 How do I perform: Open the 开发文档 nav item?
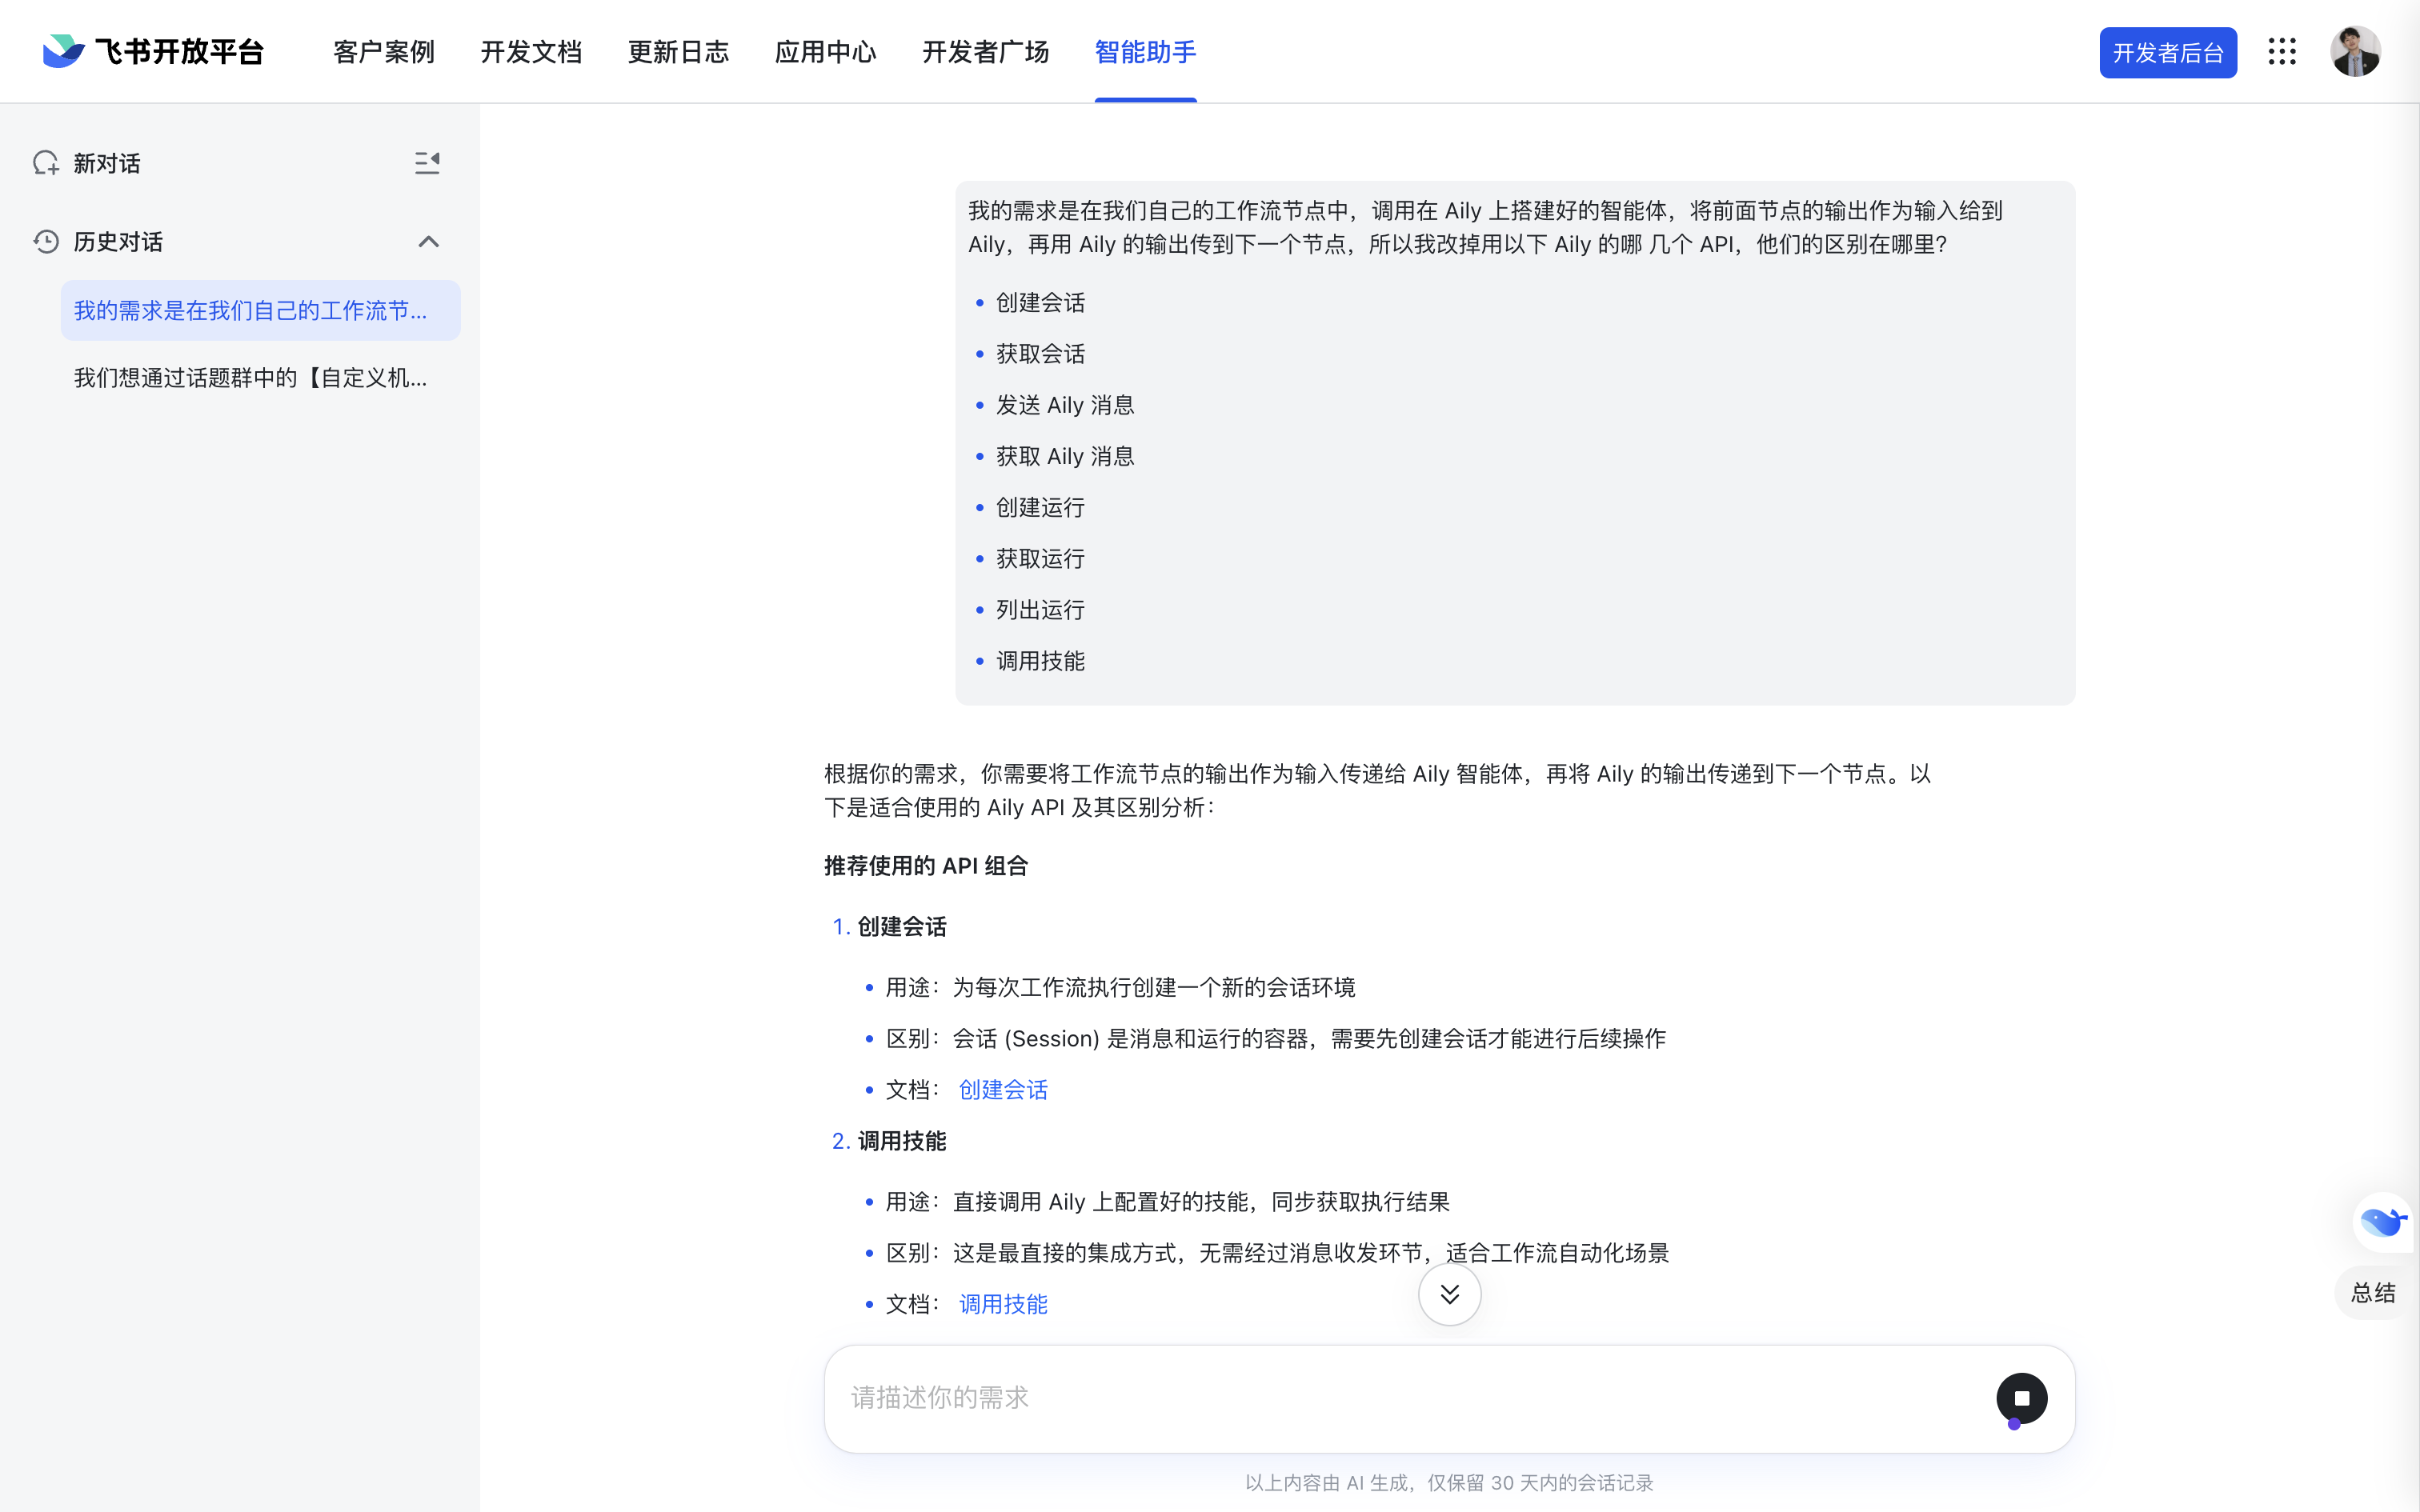(x=531, y=52)
